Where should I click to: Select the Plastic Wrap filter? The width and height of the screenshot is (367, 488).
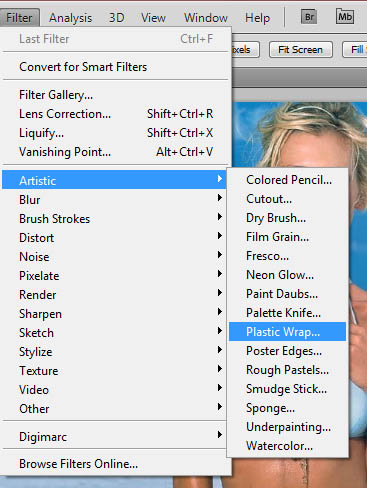tap(287, 332)
